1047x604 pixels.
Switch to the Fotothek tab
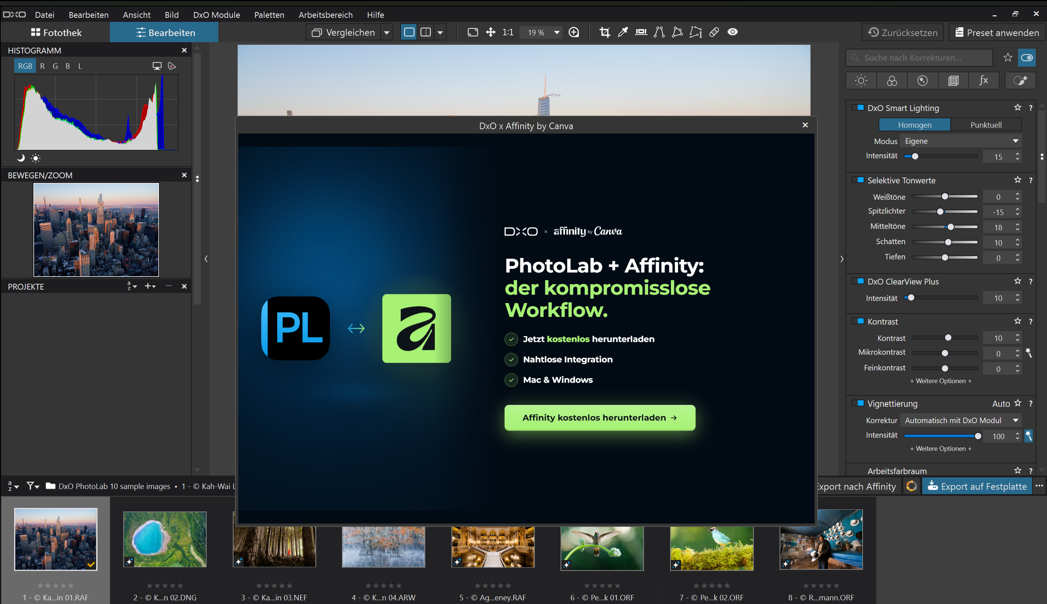tap(56, 32)
